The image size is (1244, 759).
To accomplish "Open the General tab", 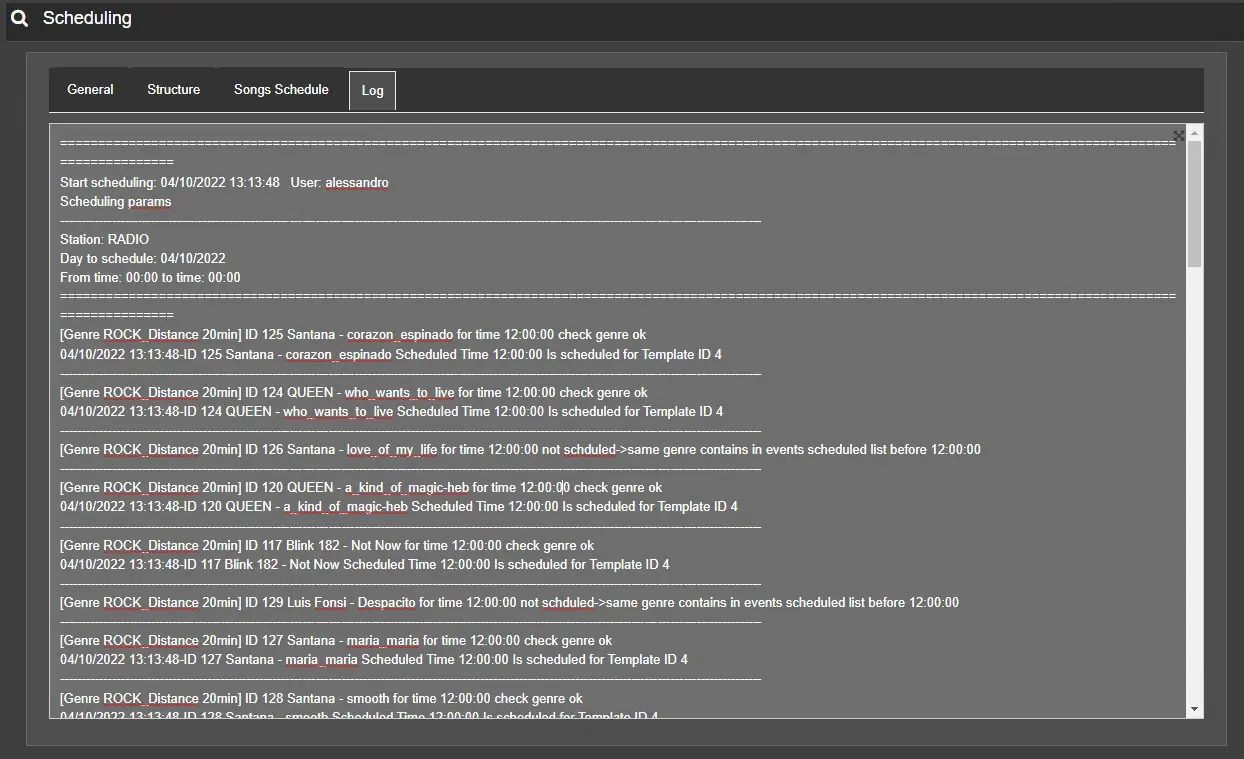I will pos(90,90).
